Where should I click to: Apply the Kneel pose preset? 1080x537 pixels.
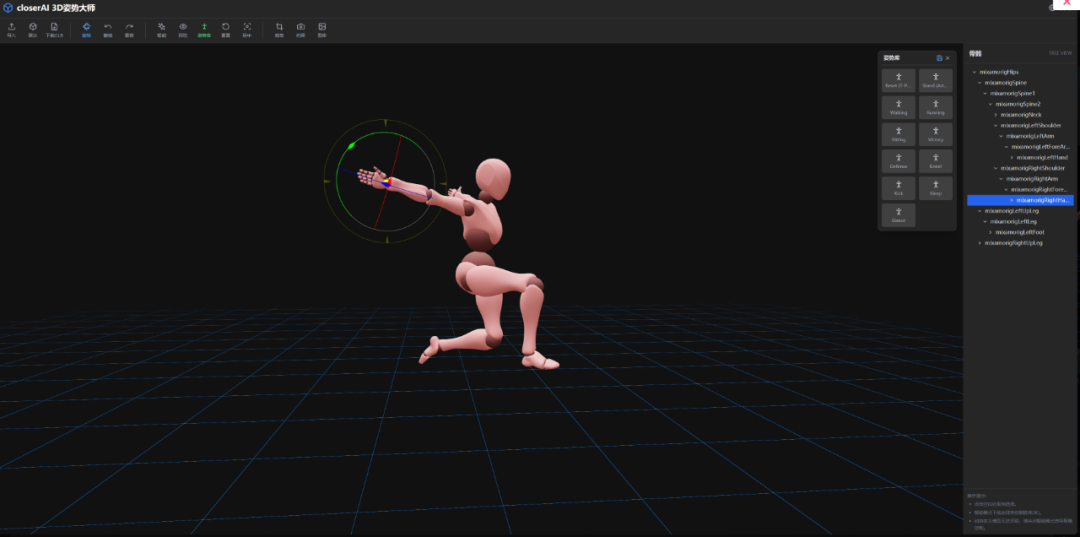click(x=935, y=161)
